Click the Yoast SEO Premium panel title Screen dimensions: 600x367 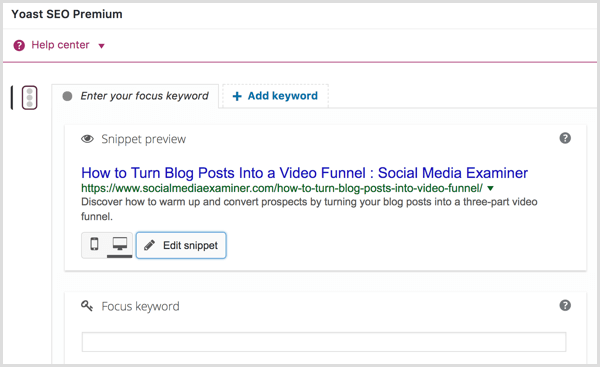(67, 14)
